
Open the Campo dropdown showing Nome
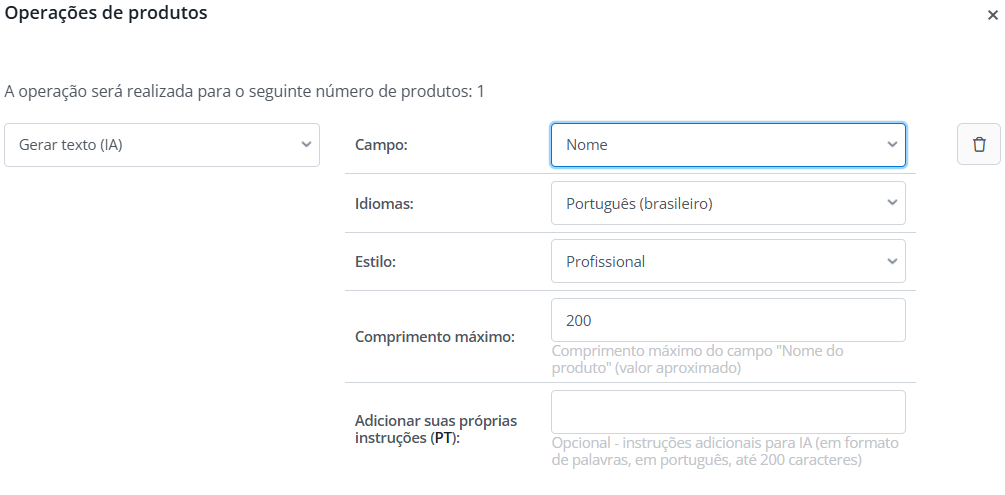(728, 145)
